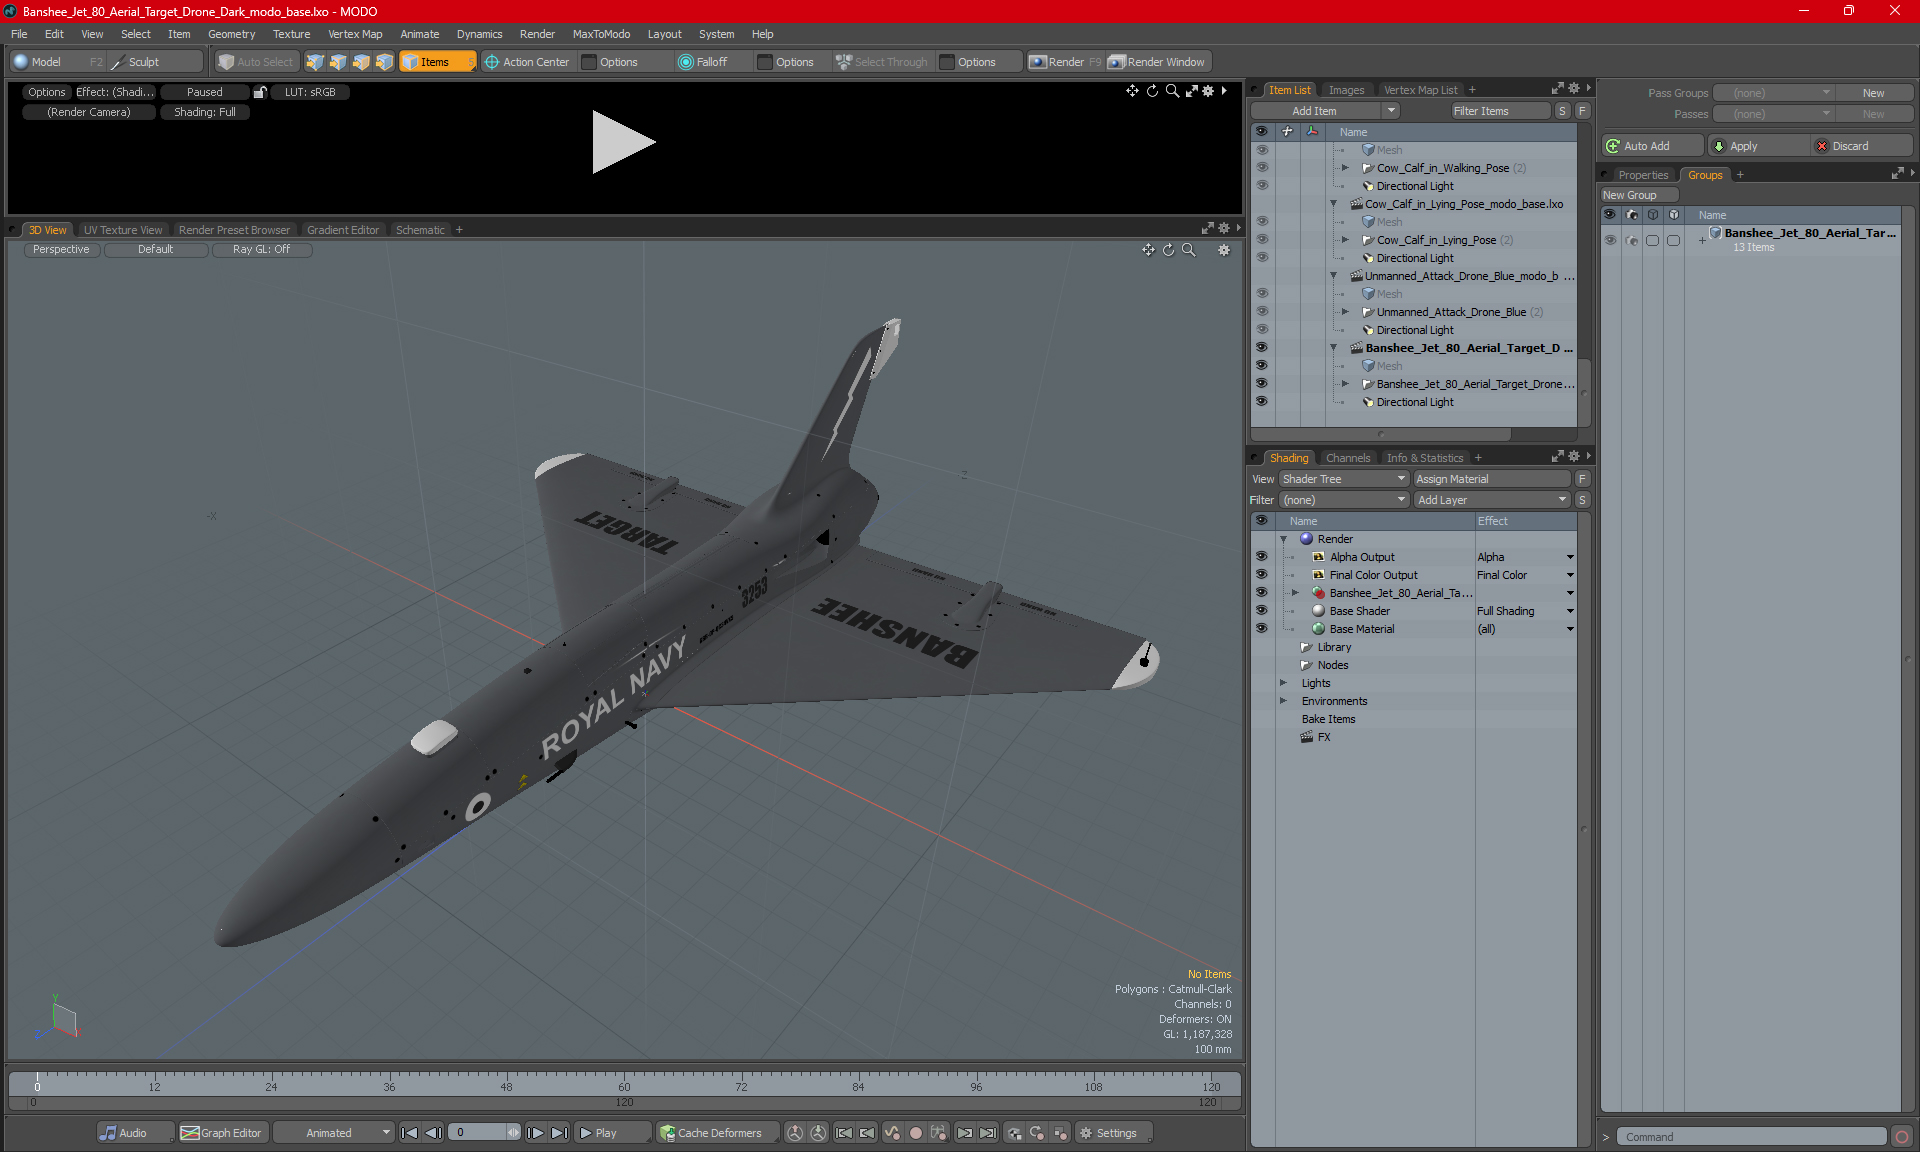Toggle visibility of Banshee_Jet_80 scene item
Screen dimensions: 1920x1152
coord(1261,348)
